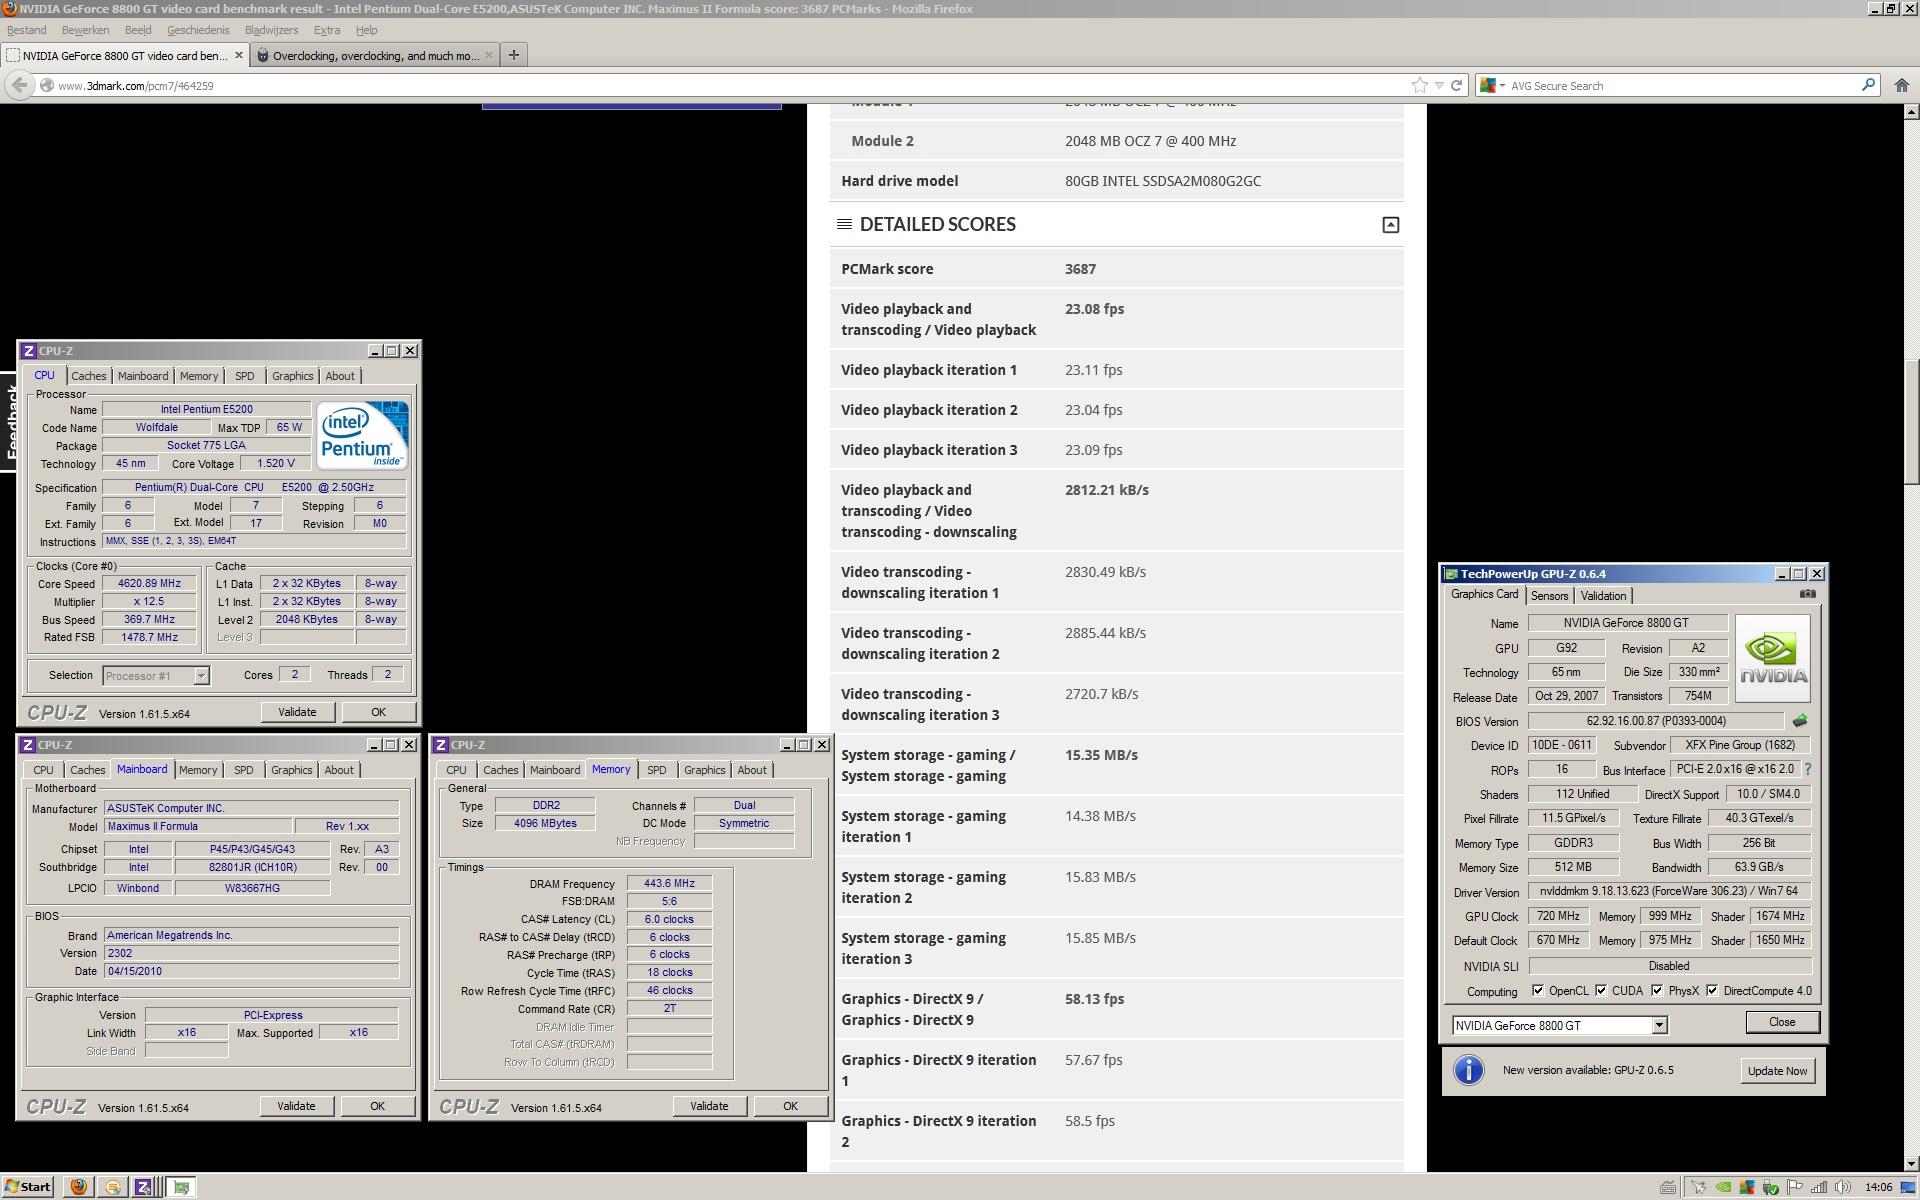Open the Geschiedenis menu
Image resolution: width=1920 pixels, height=1200 pixels.
pos(197,30)
